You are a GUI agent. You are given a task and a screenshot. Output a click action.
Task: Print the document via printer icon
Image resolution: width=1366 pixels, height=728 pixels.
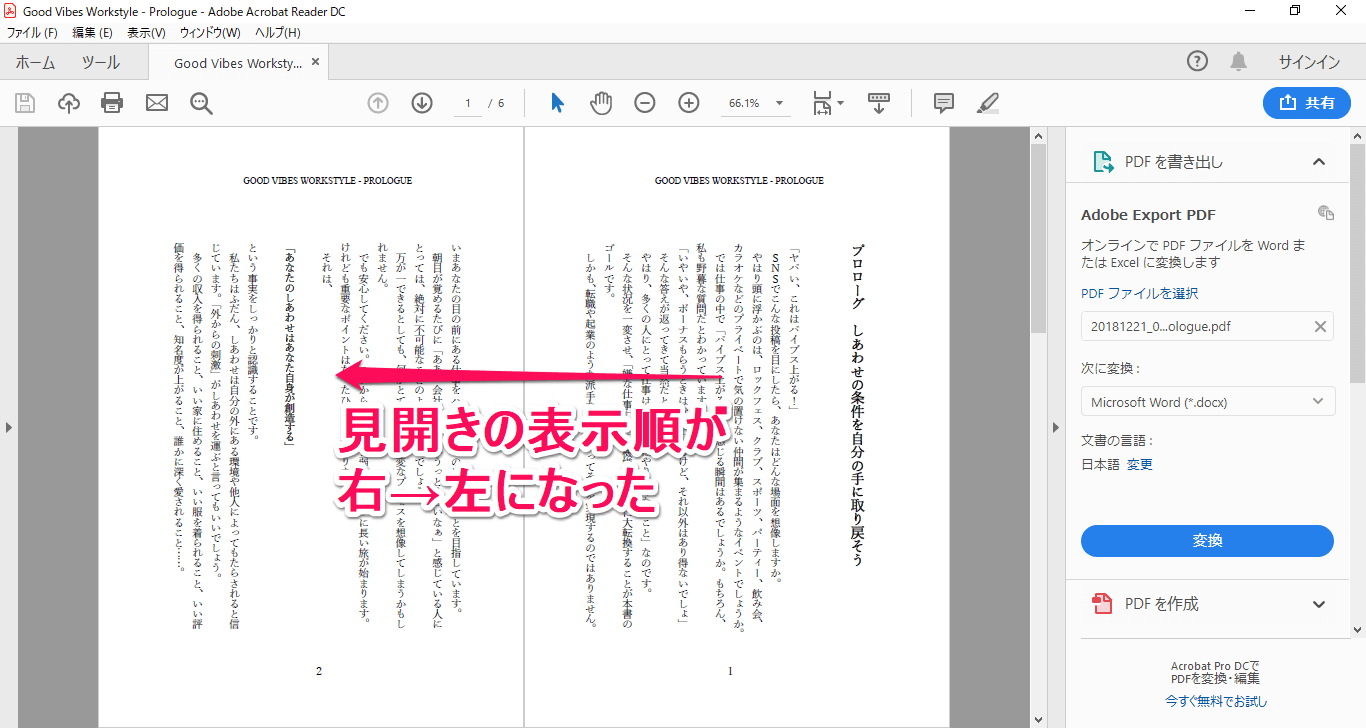coord(112,103)
